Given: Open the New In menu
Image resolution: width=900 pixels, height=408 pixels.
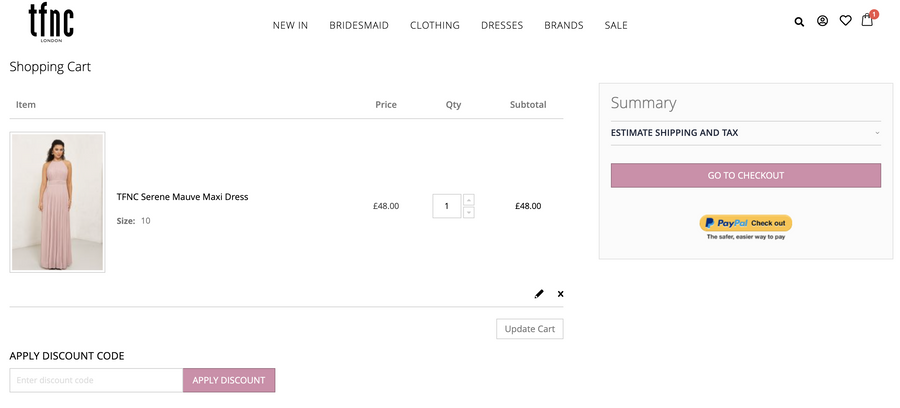Looking at the screenshot, I should [x=290, y=25].
